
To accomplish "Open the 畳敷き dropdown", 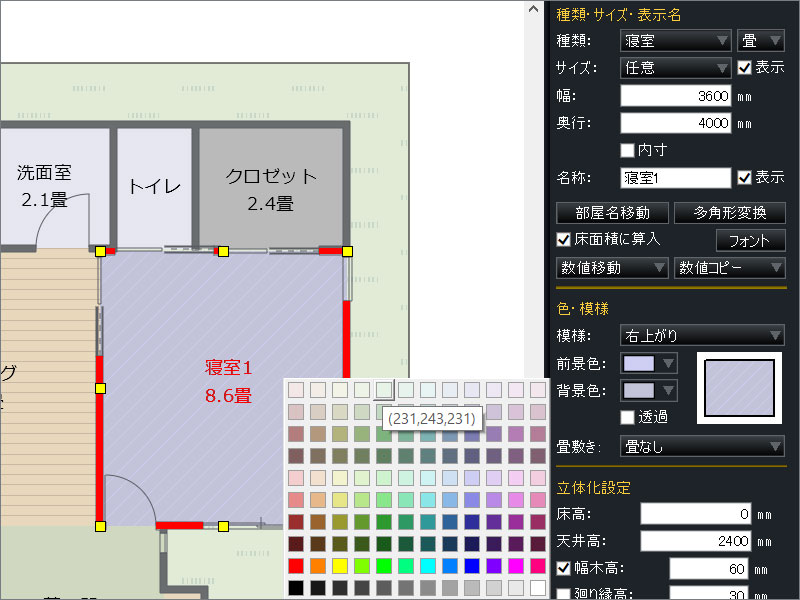I will 702,445.
